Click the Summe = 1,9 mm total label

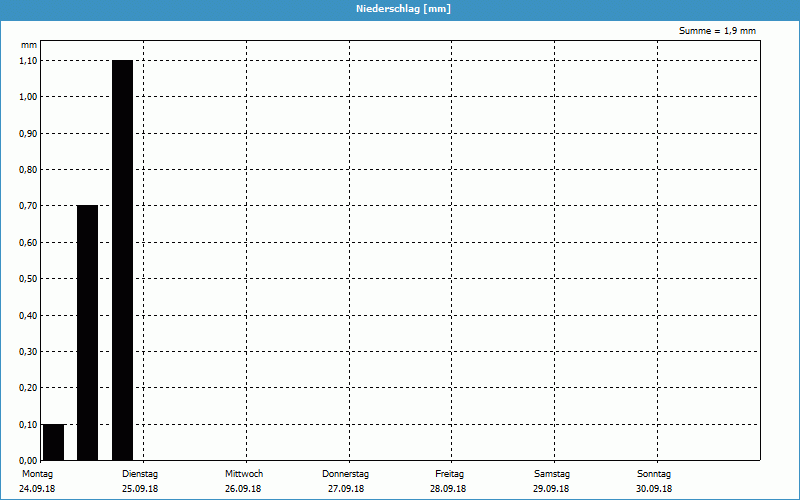[x=717, y=31]
